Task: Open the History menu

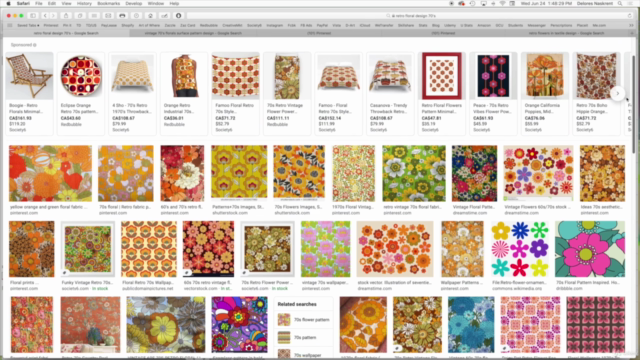Action: pyautogui.click(x=84, y=3)
